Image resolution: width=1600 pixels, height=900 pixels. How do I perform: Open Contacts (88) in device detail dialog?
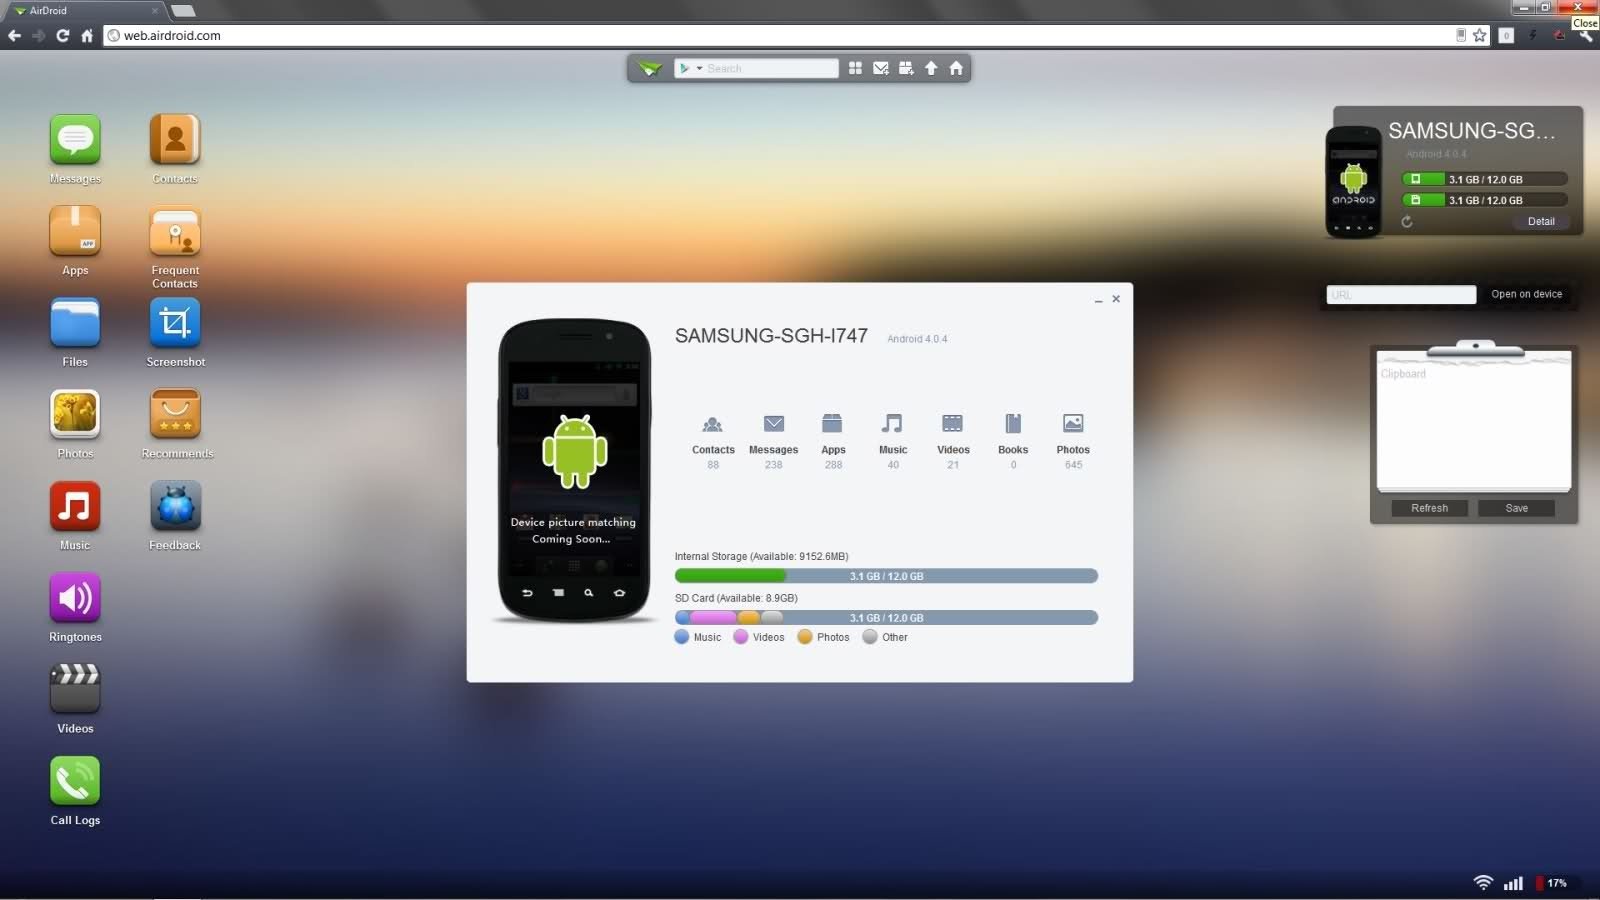(713, 441)
